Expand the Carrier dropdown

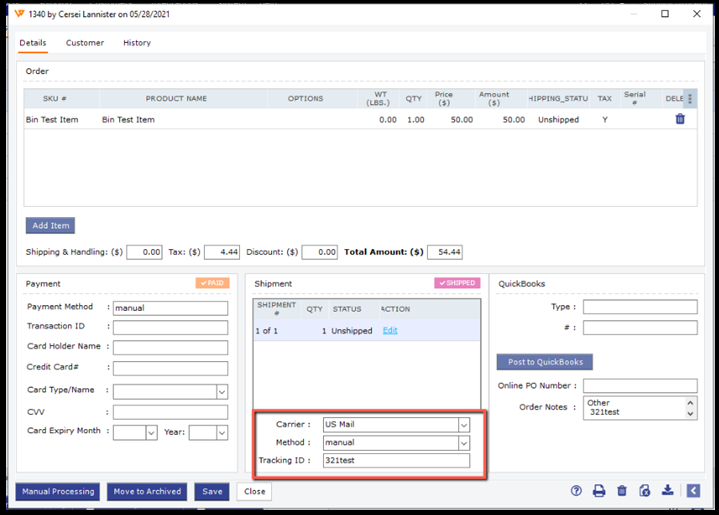463,424
